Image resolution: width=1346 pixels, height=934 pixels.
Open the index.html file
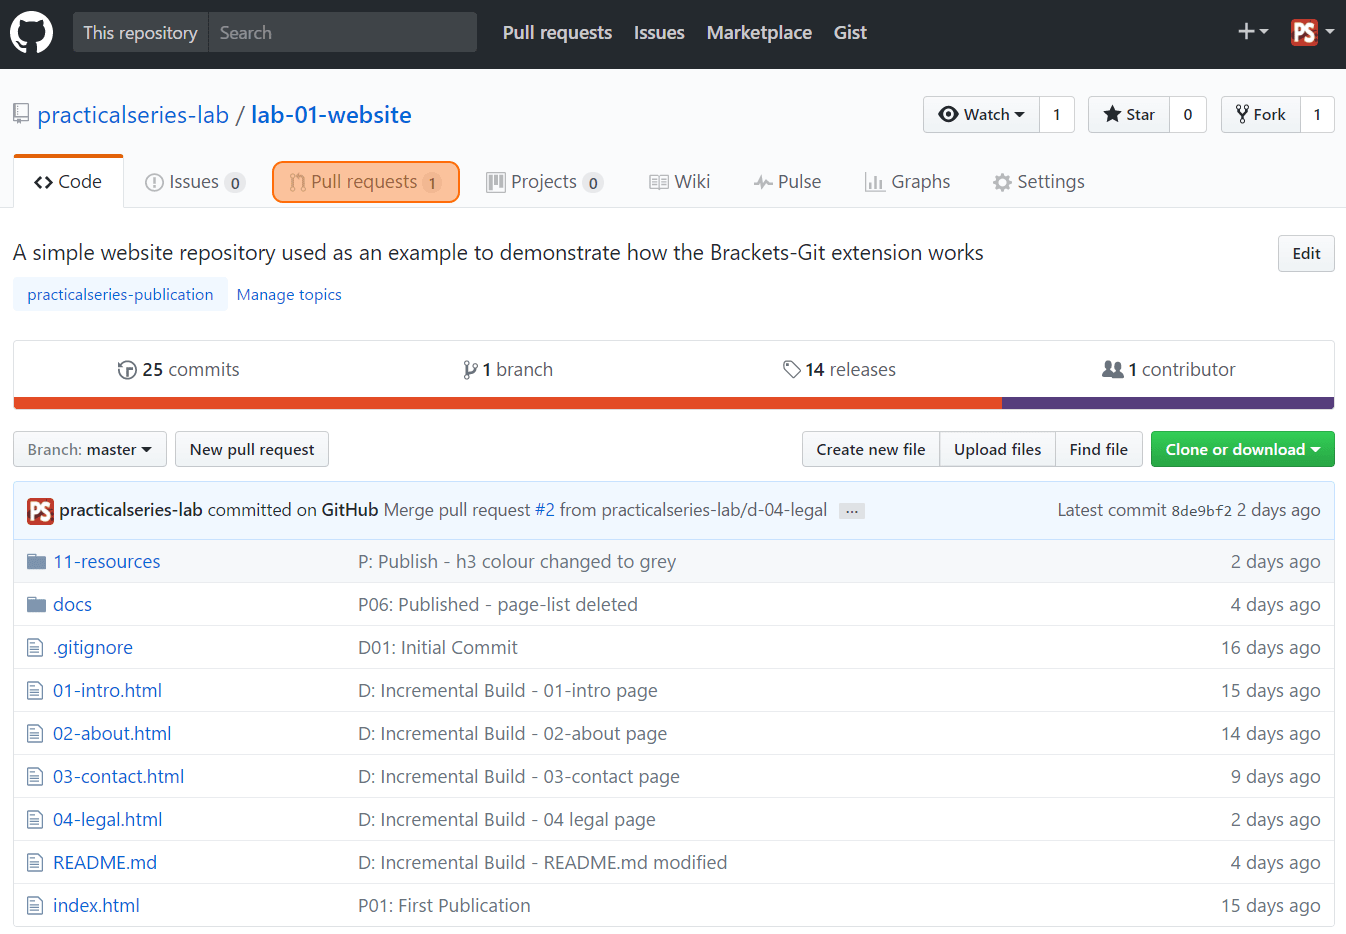[96, 906]
